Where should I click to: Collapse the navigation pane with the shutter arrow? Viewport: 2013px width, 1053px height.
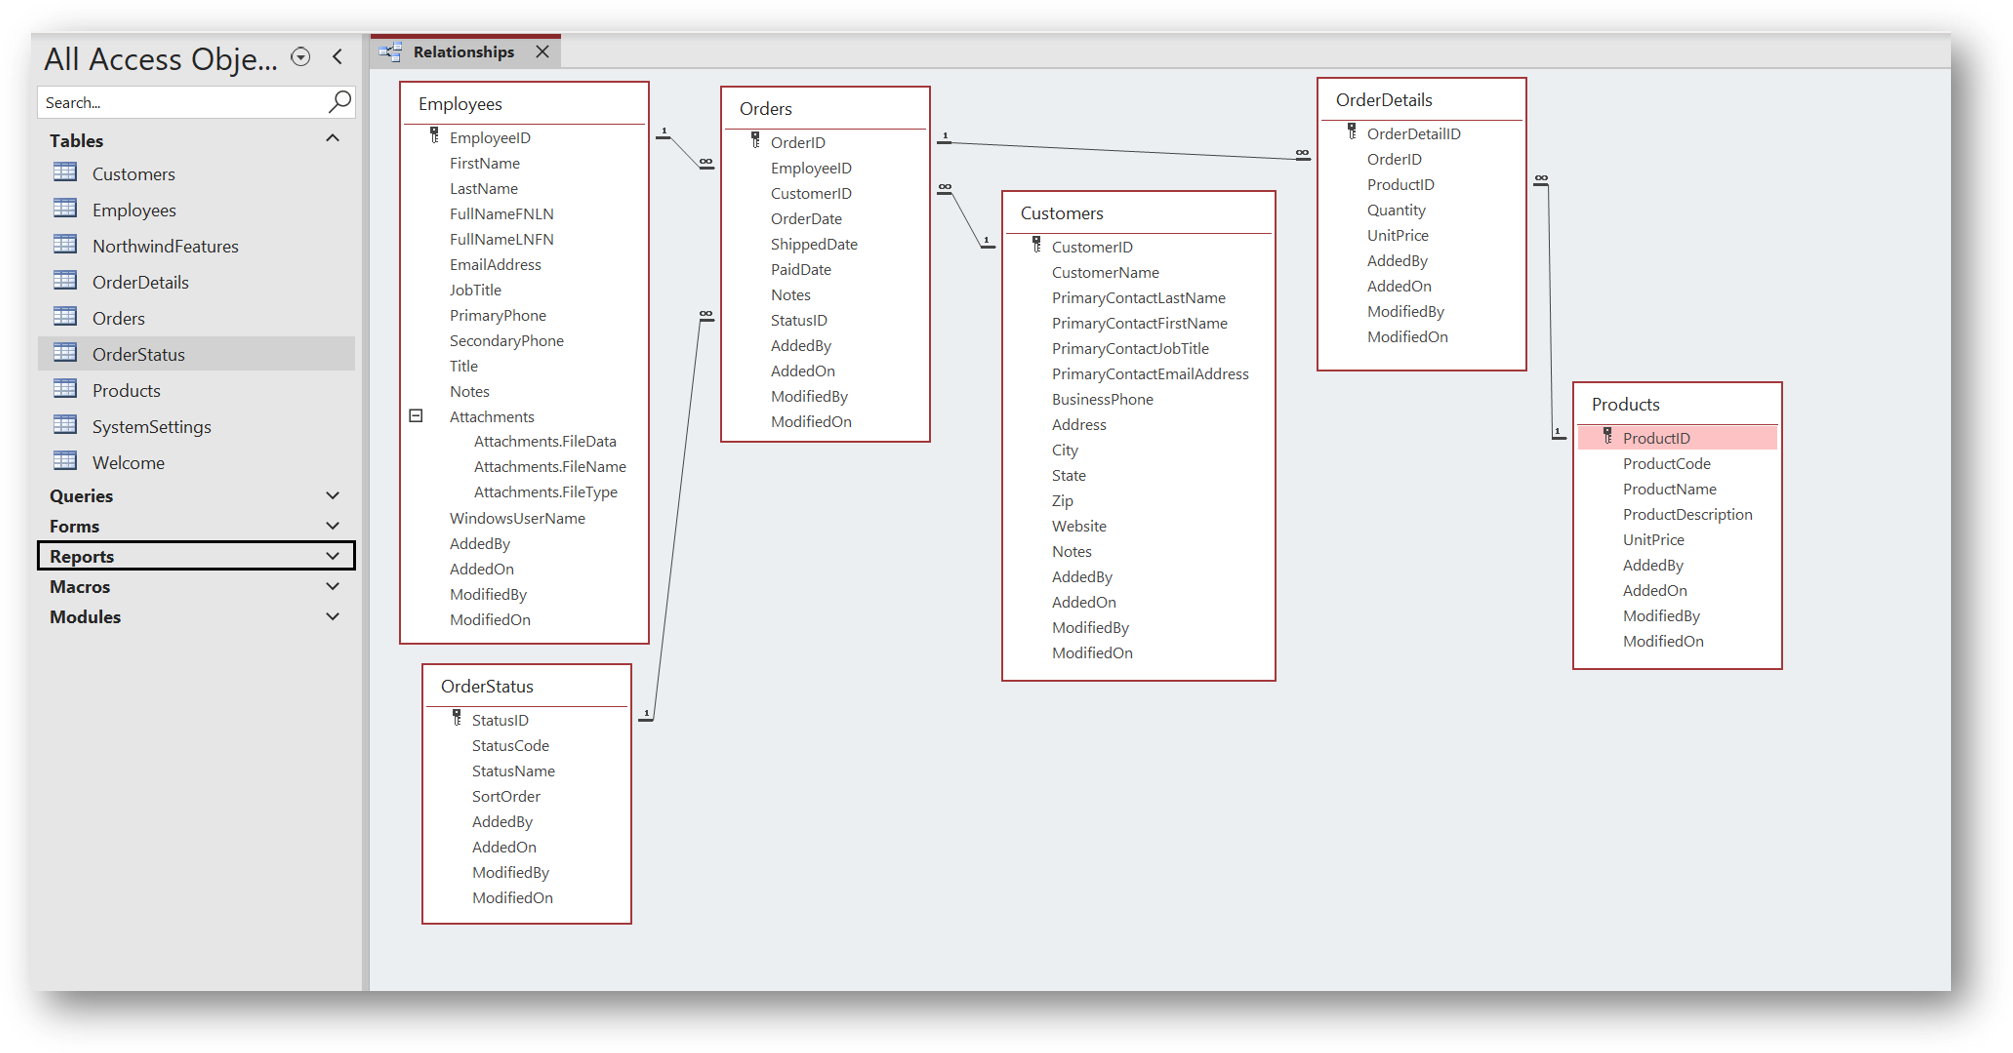point(338,57)
